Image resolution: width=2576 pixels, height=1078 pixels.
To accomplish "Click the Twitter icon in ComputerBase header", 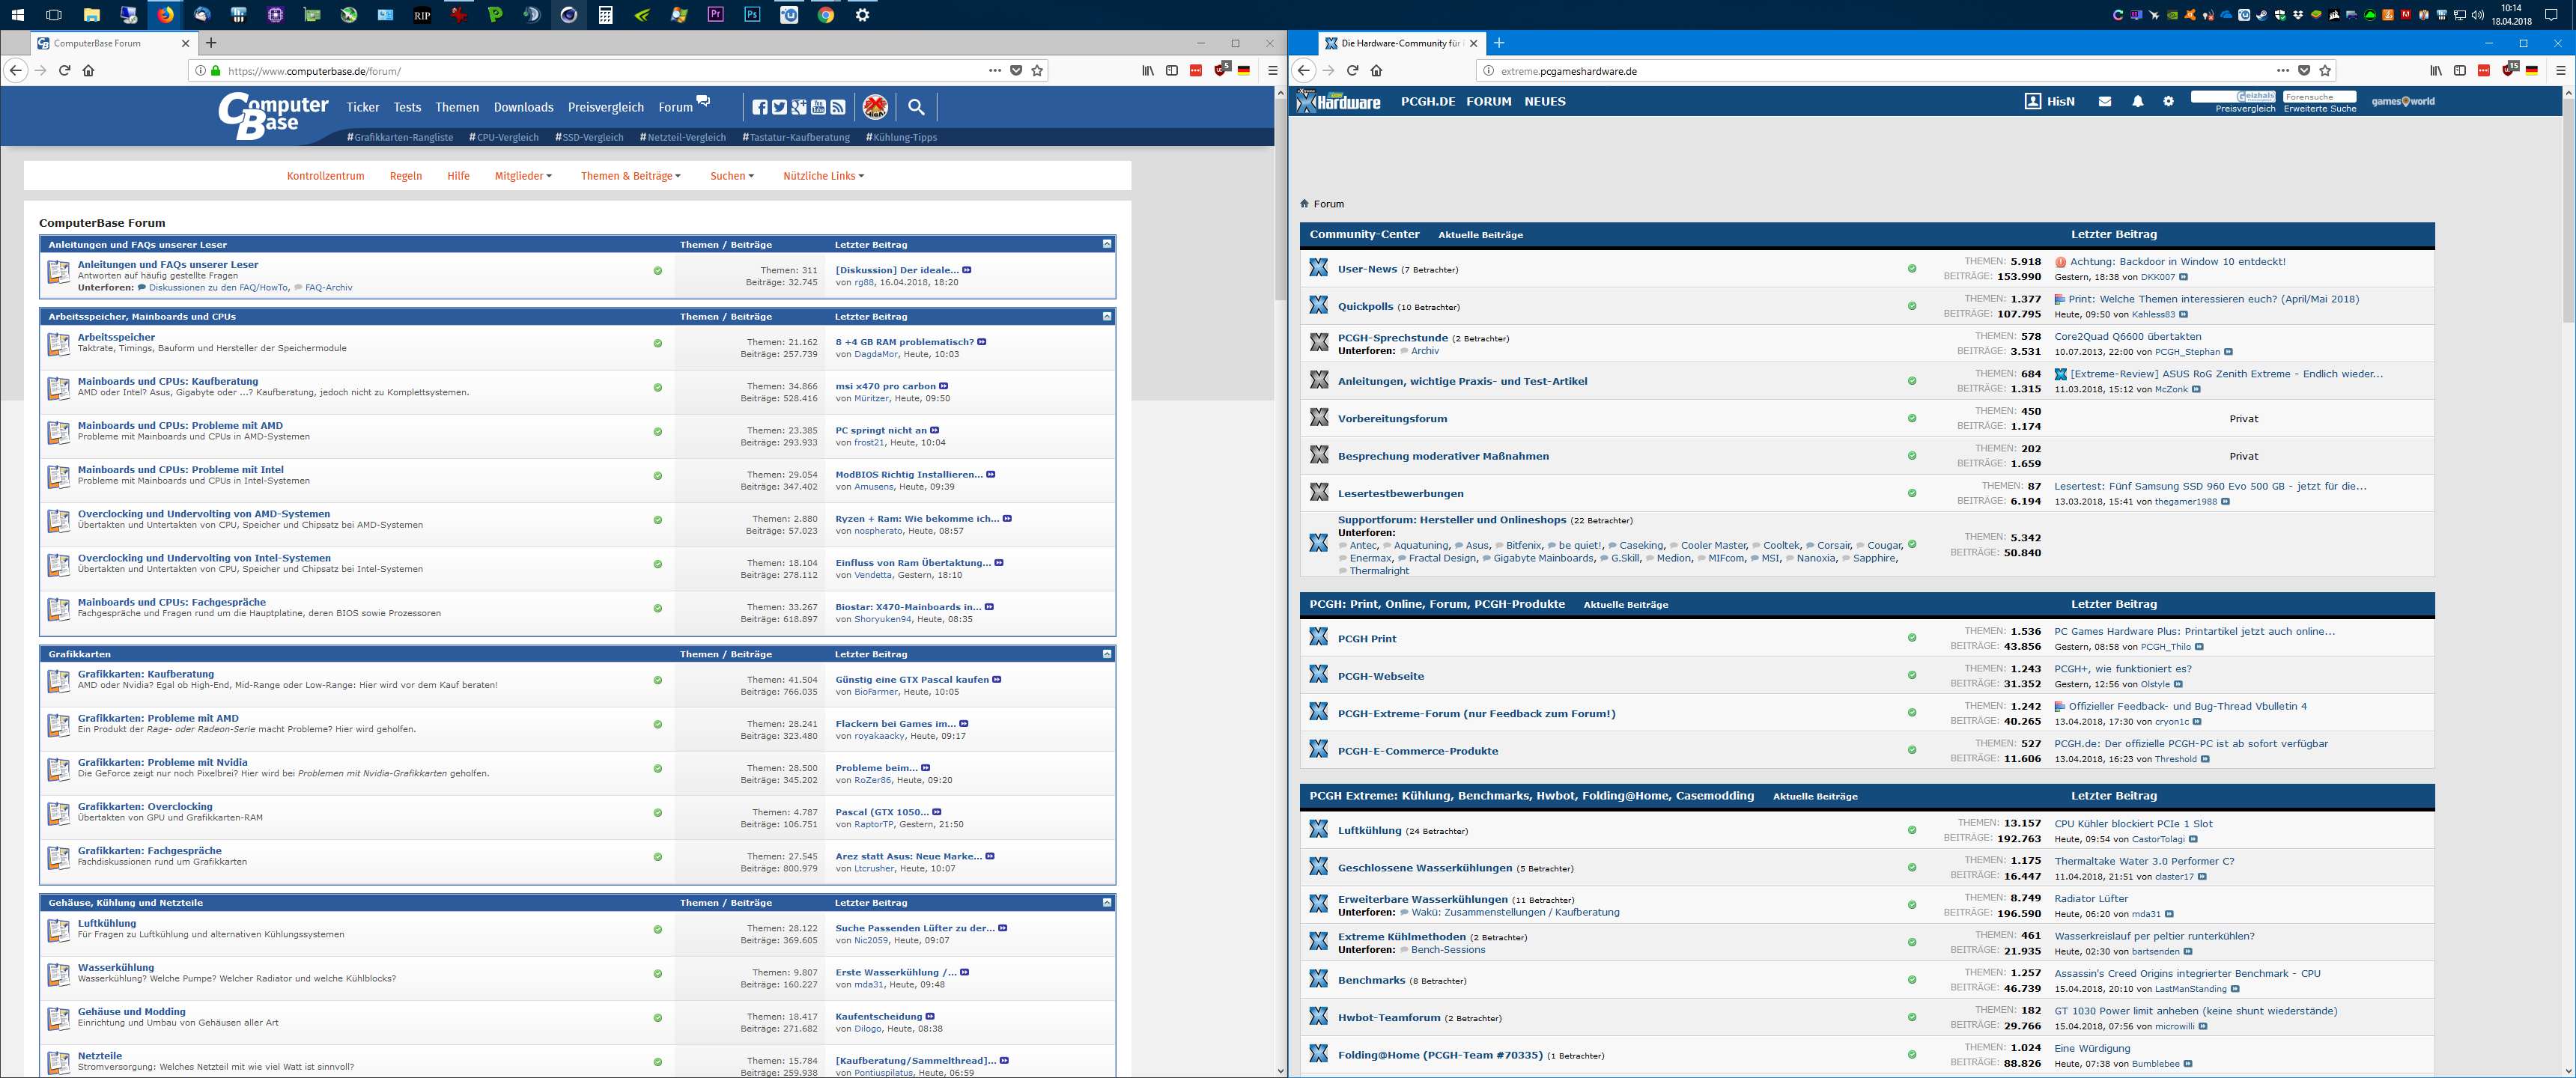I will 779,107.
